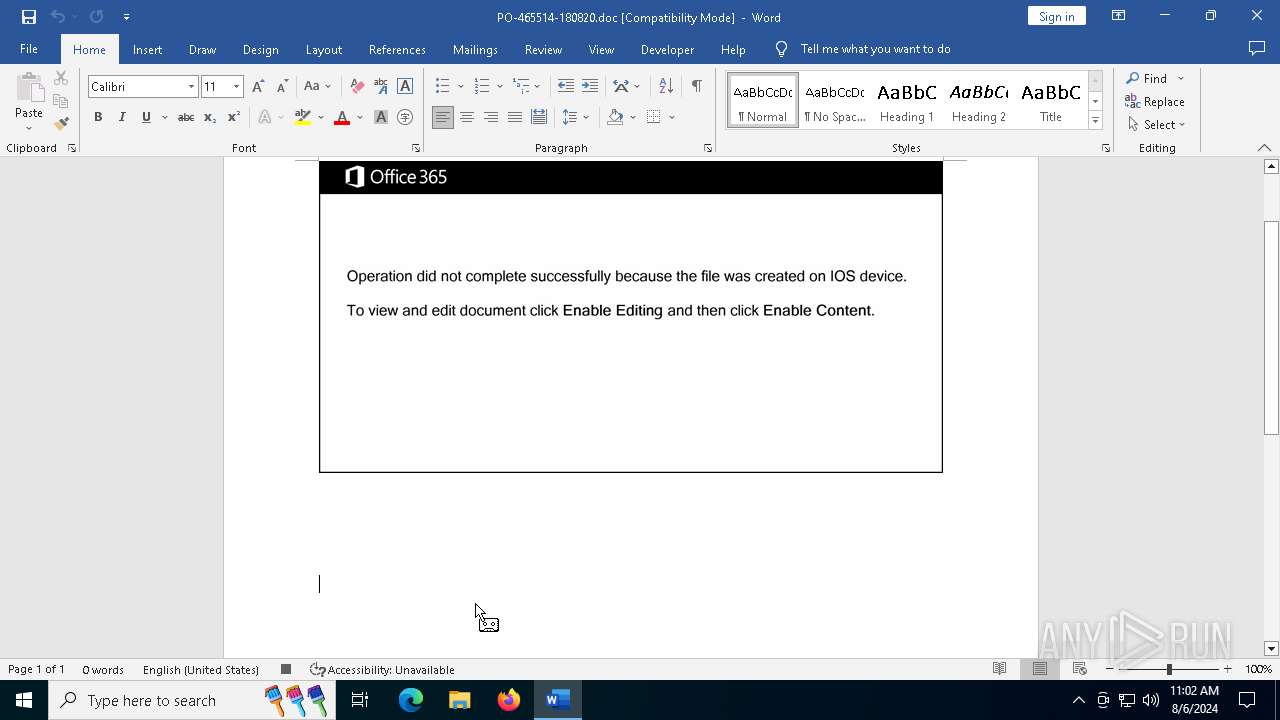Justify the paragraph text
Image resolution: width=1280 pixels, height=720 pixels.
coord(515,117)
